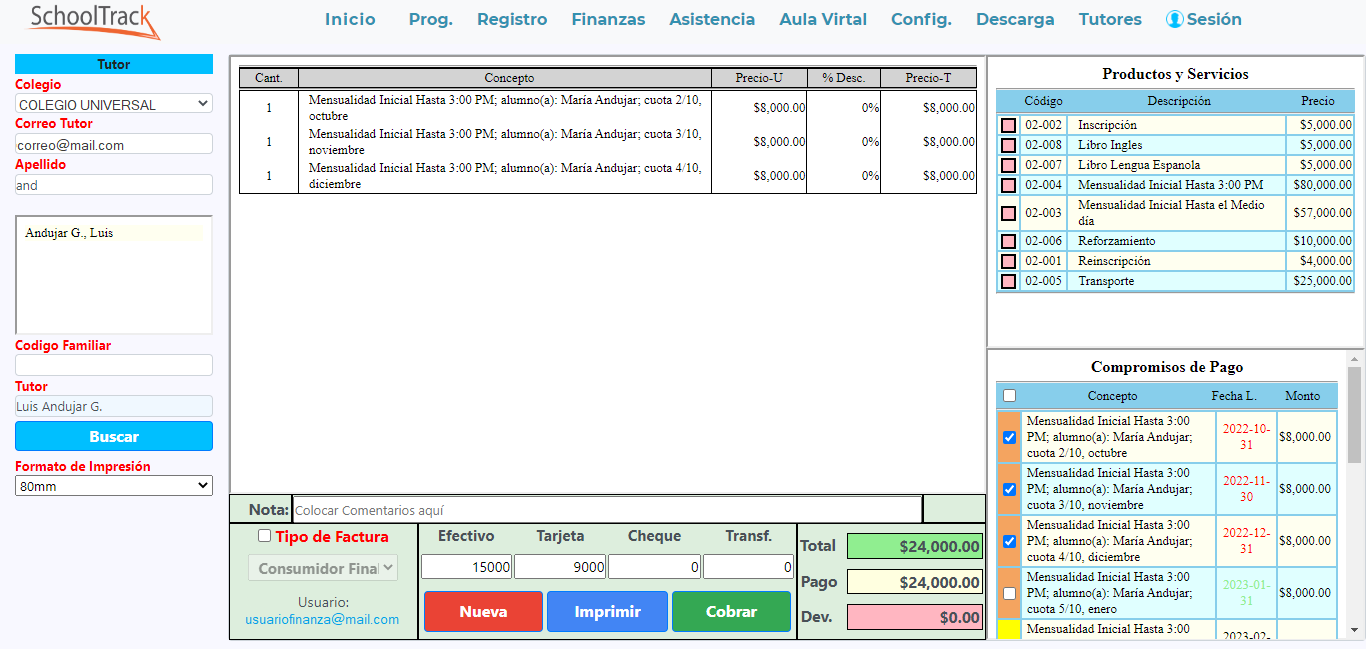
Task: Uncheck the cuota 2/10 octubre commitment
Action: click(1009, 437)
